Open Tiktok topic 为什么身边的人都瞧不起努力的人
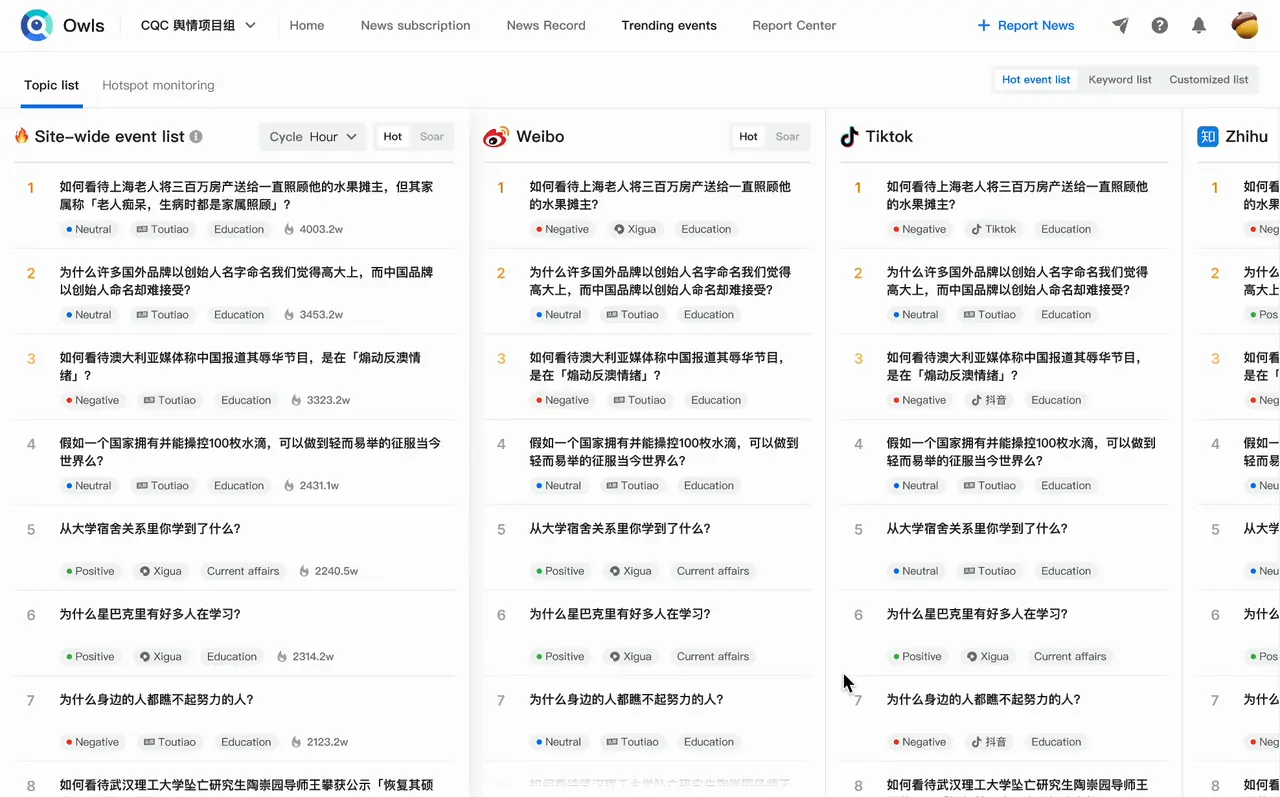This screenshot has width=1280, height=797. tap(983, 700)
